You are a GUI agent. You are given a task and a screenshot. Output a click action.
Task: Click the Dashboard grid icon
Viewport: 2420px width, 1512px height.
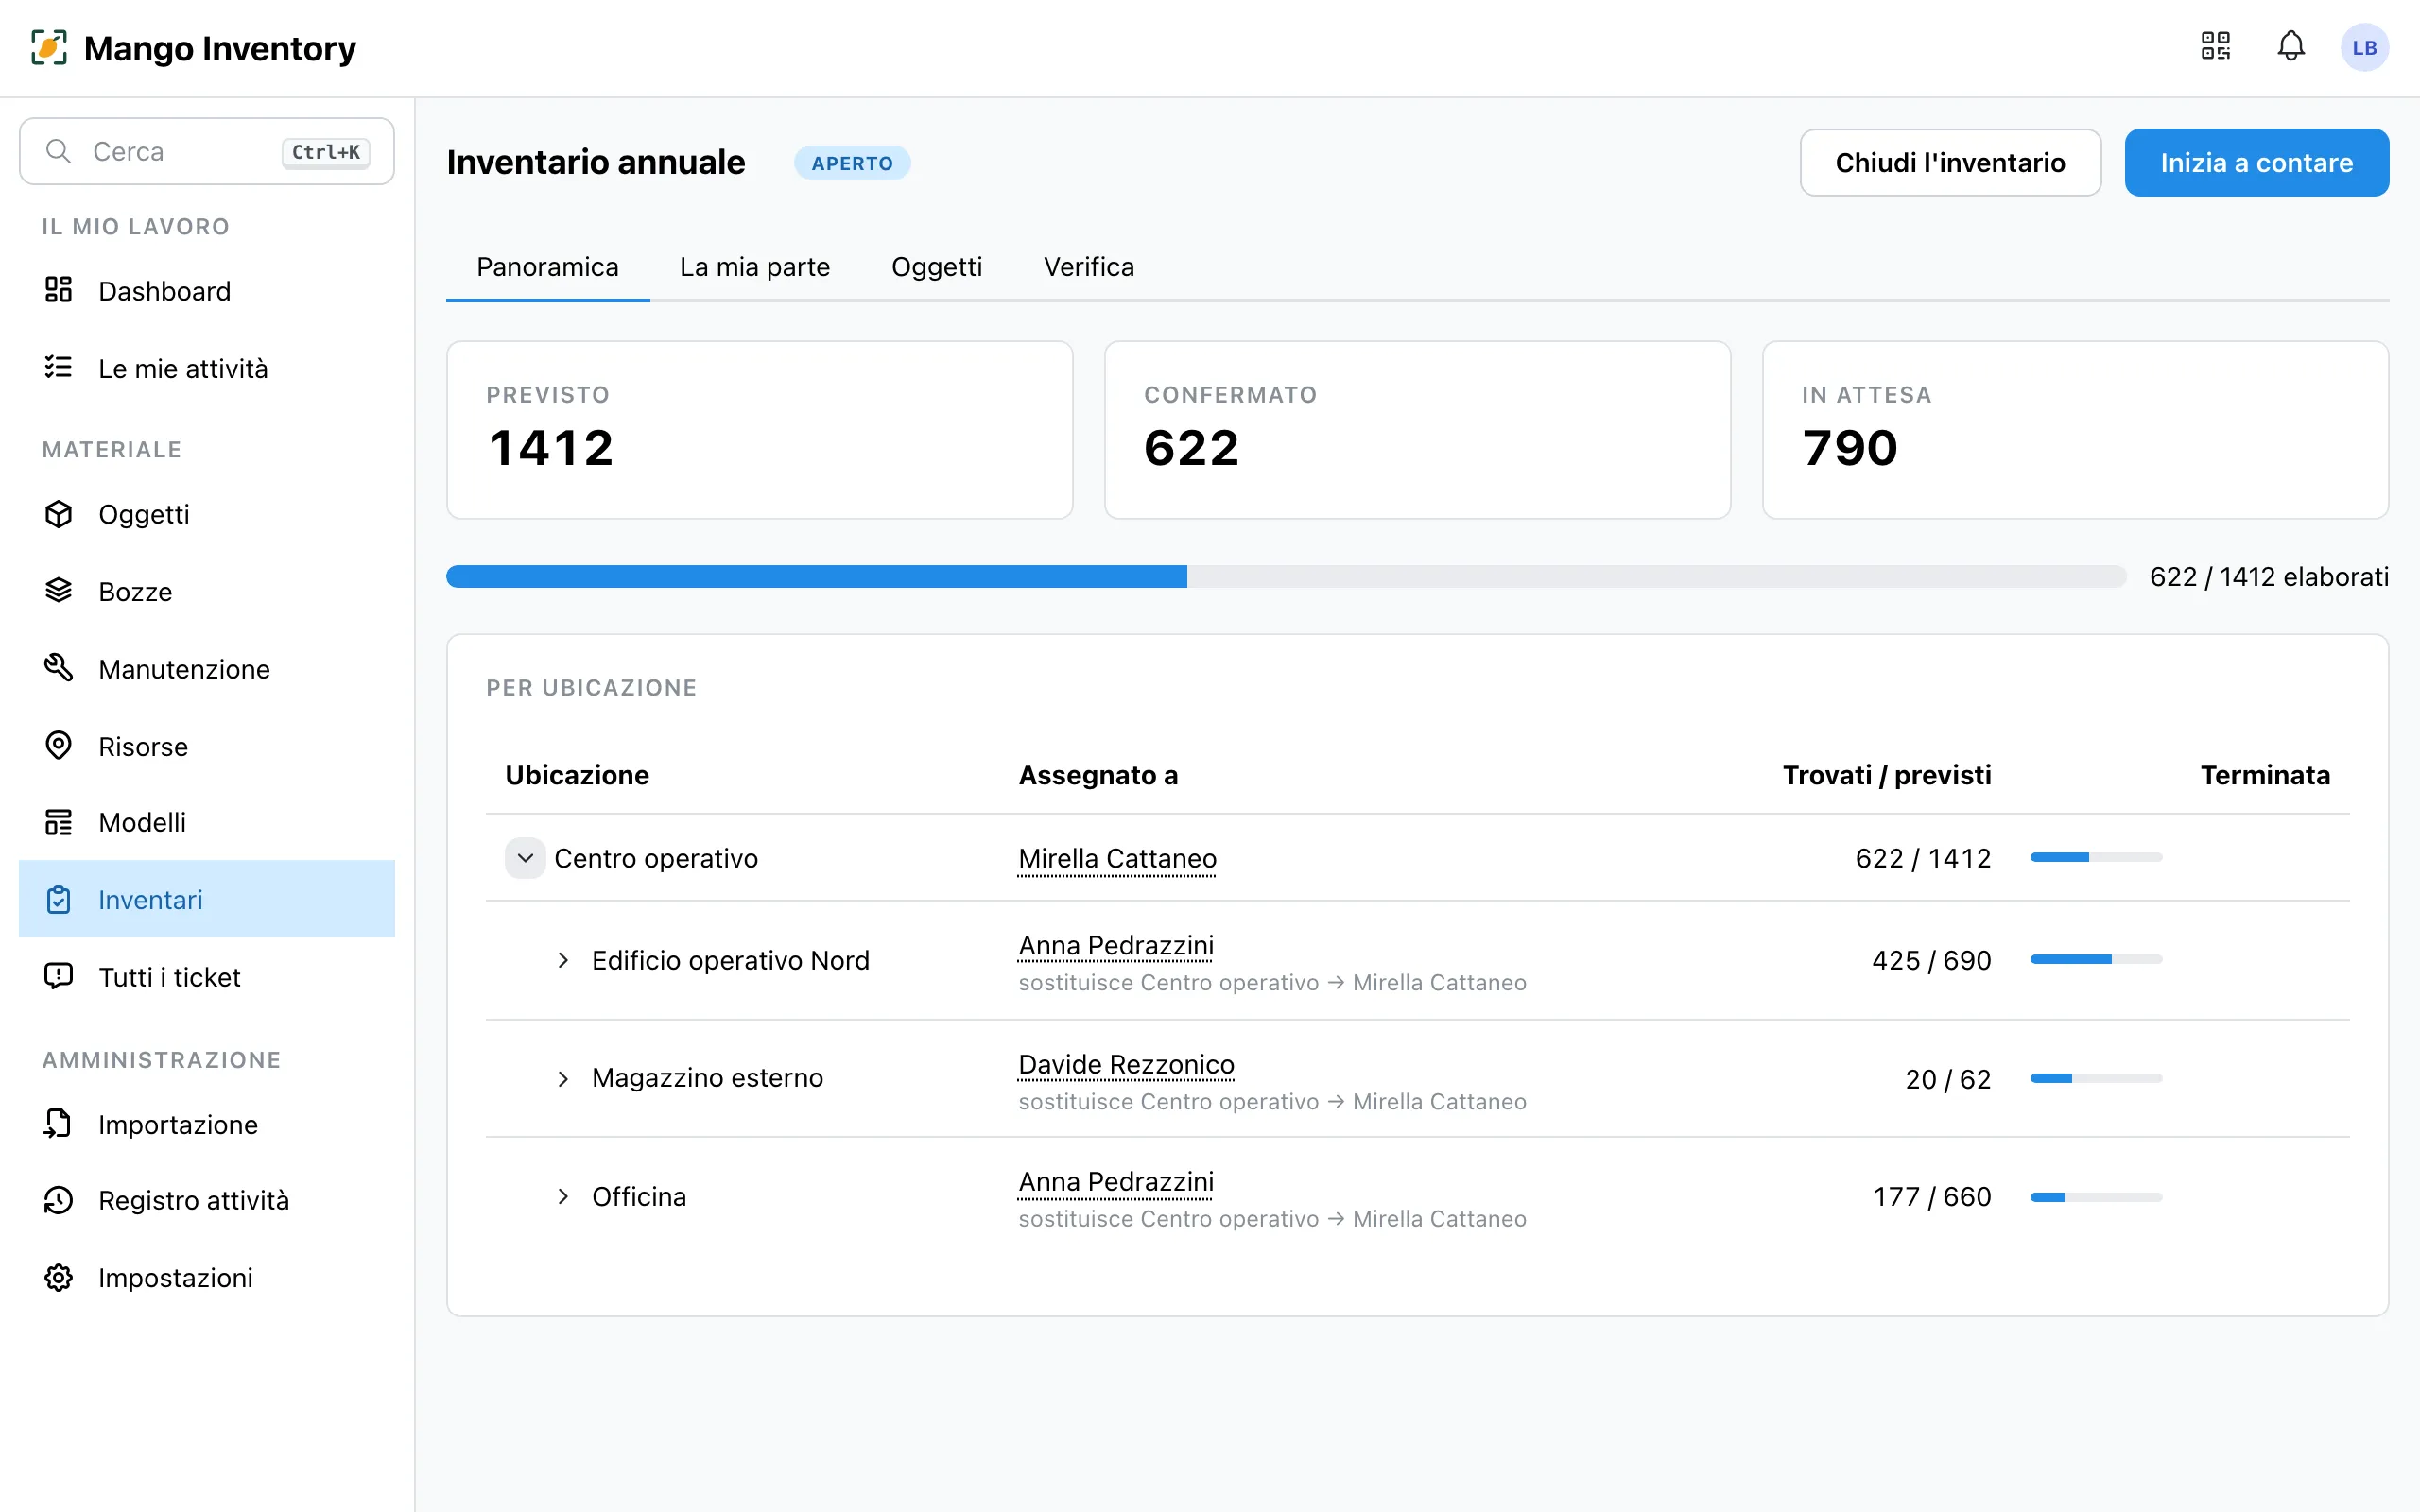click(x=58, y=290)
